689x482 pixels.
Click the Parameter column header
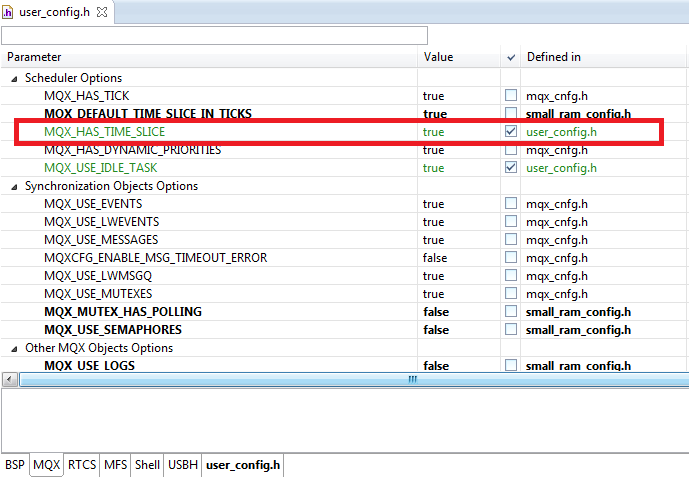coord(209,57)
